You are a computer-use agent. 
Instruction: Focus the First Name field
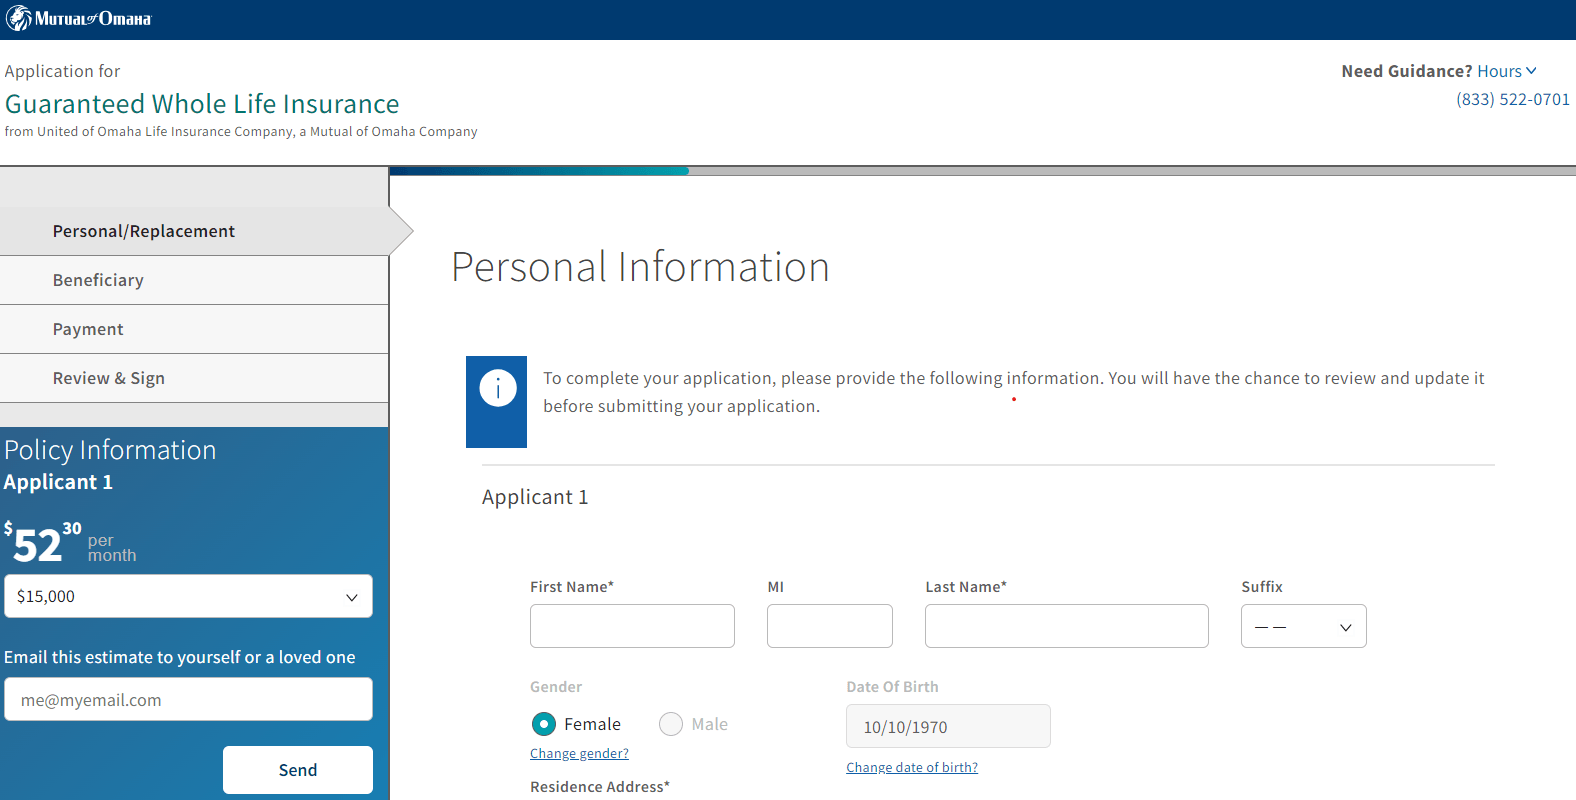pos(632,627)
